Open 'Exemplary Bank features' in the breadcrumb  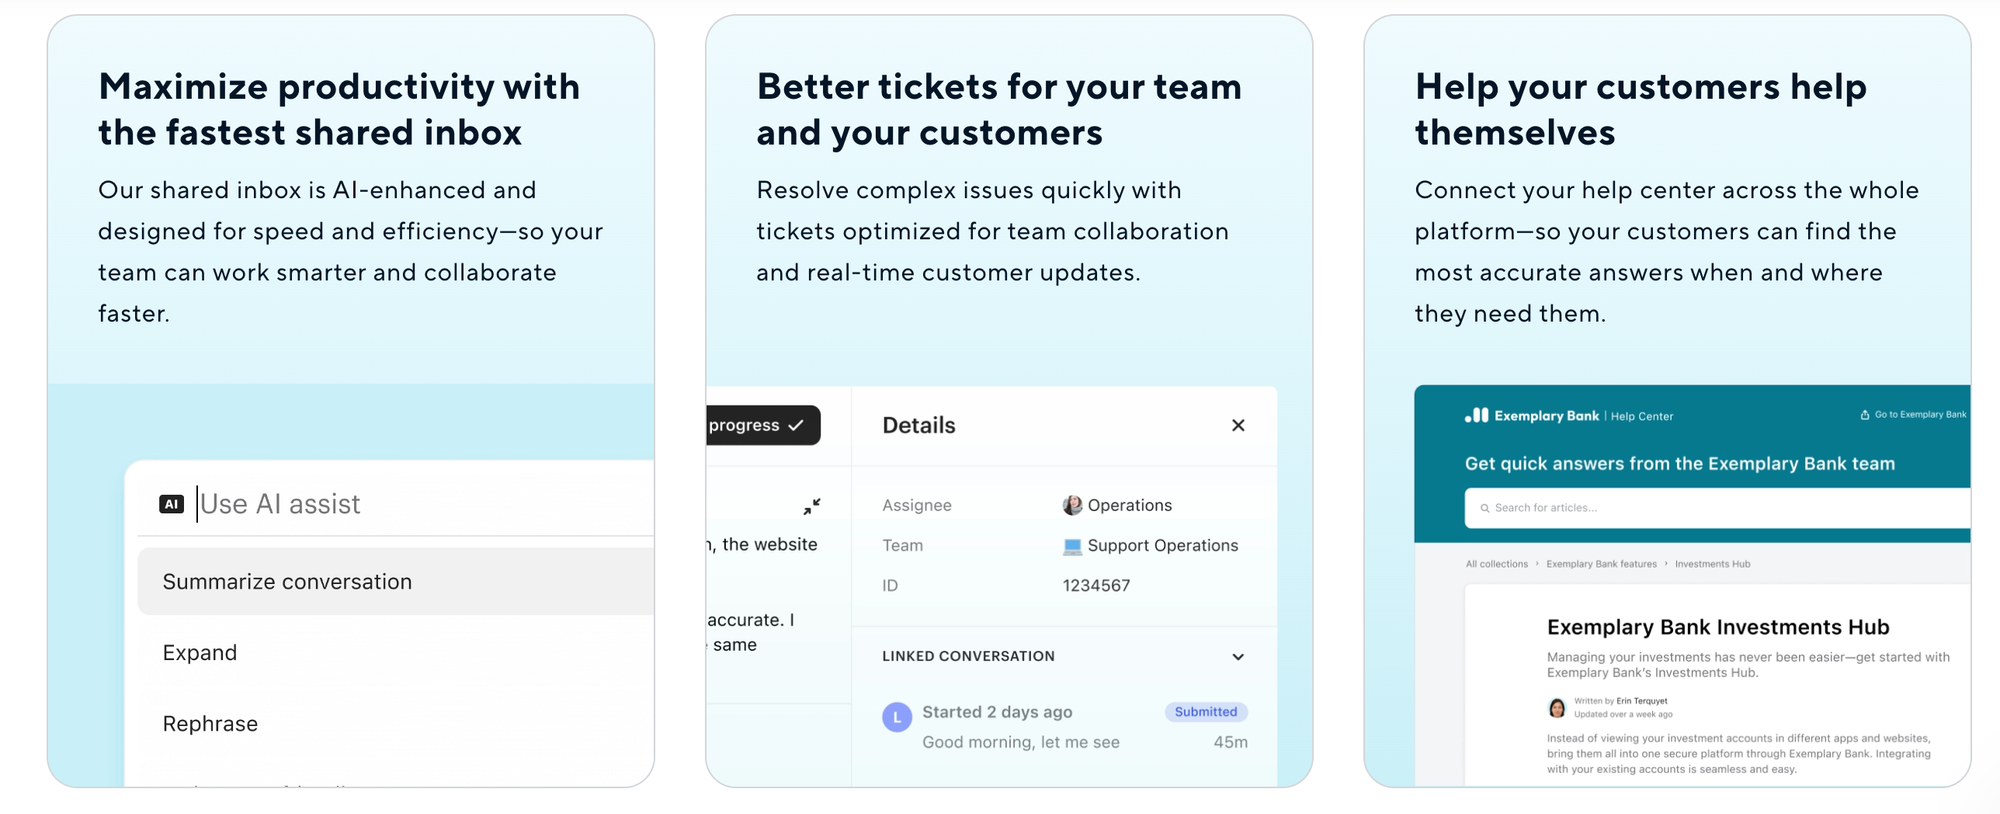(1601, 563)
